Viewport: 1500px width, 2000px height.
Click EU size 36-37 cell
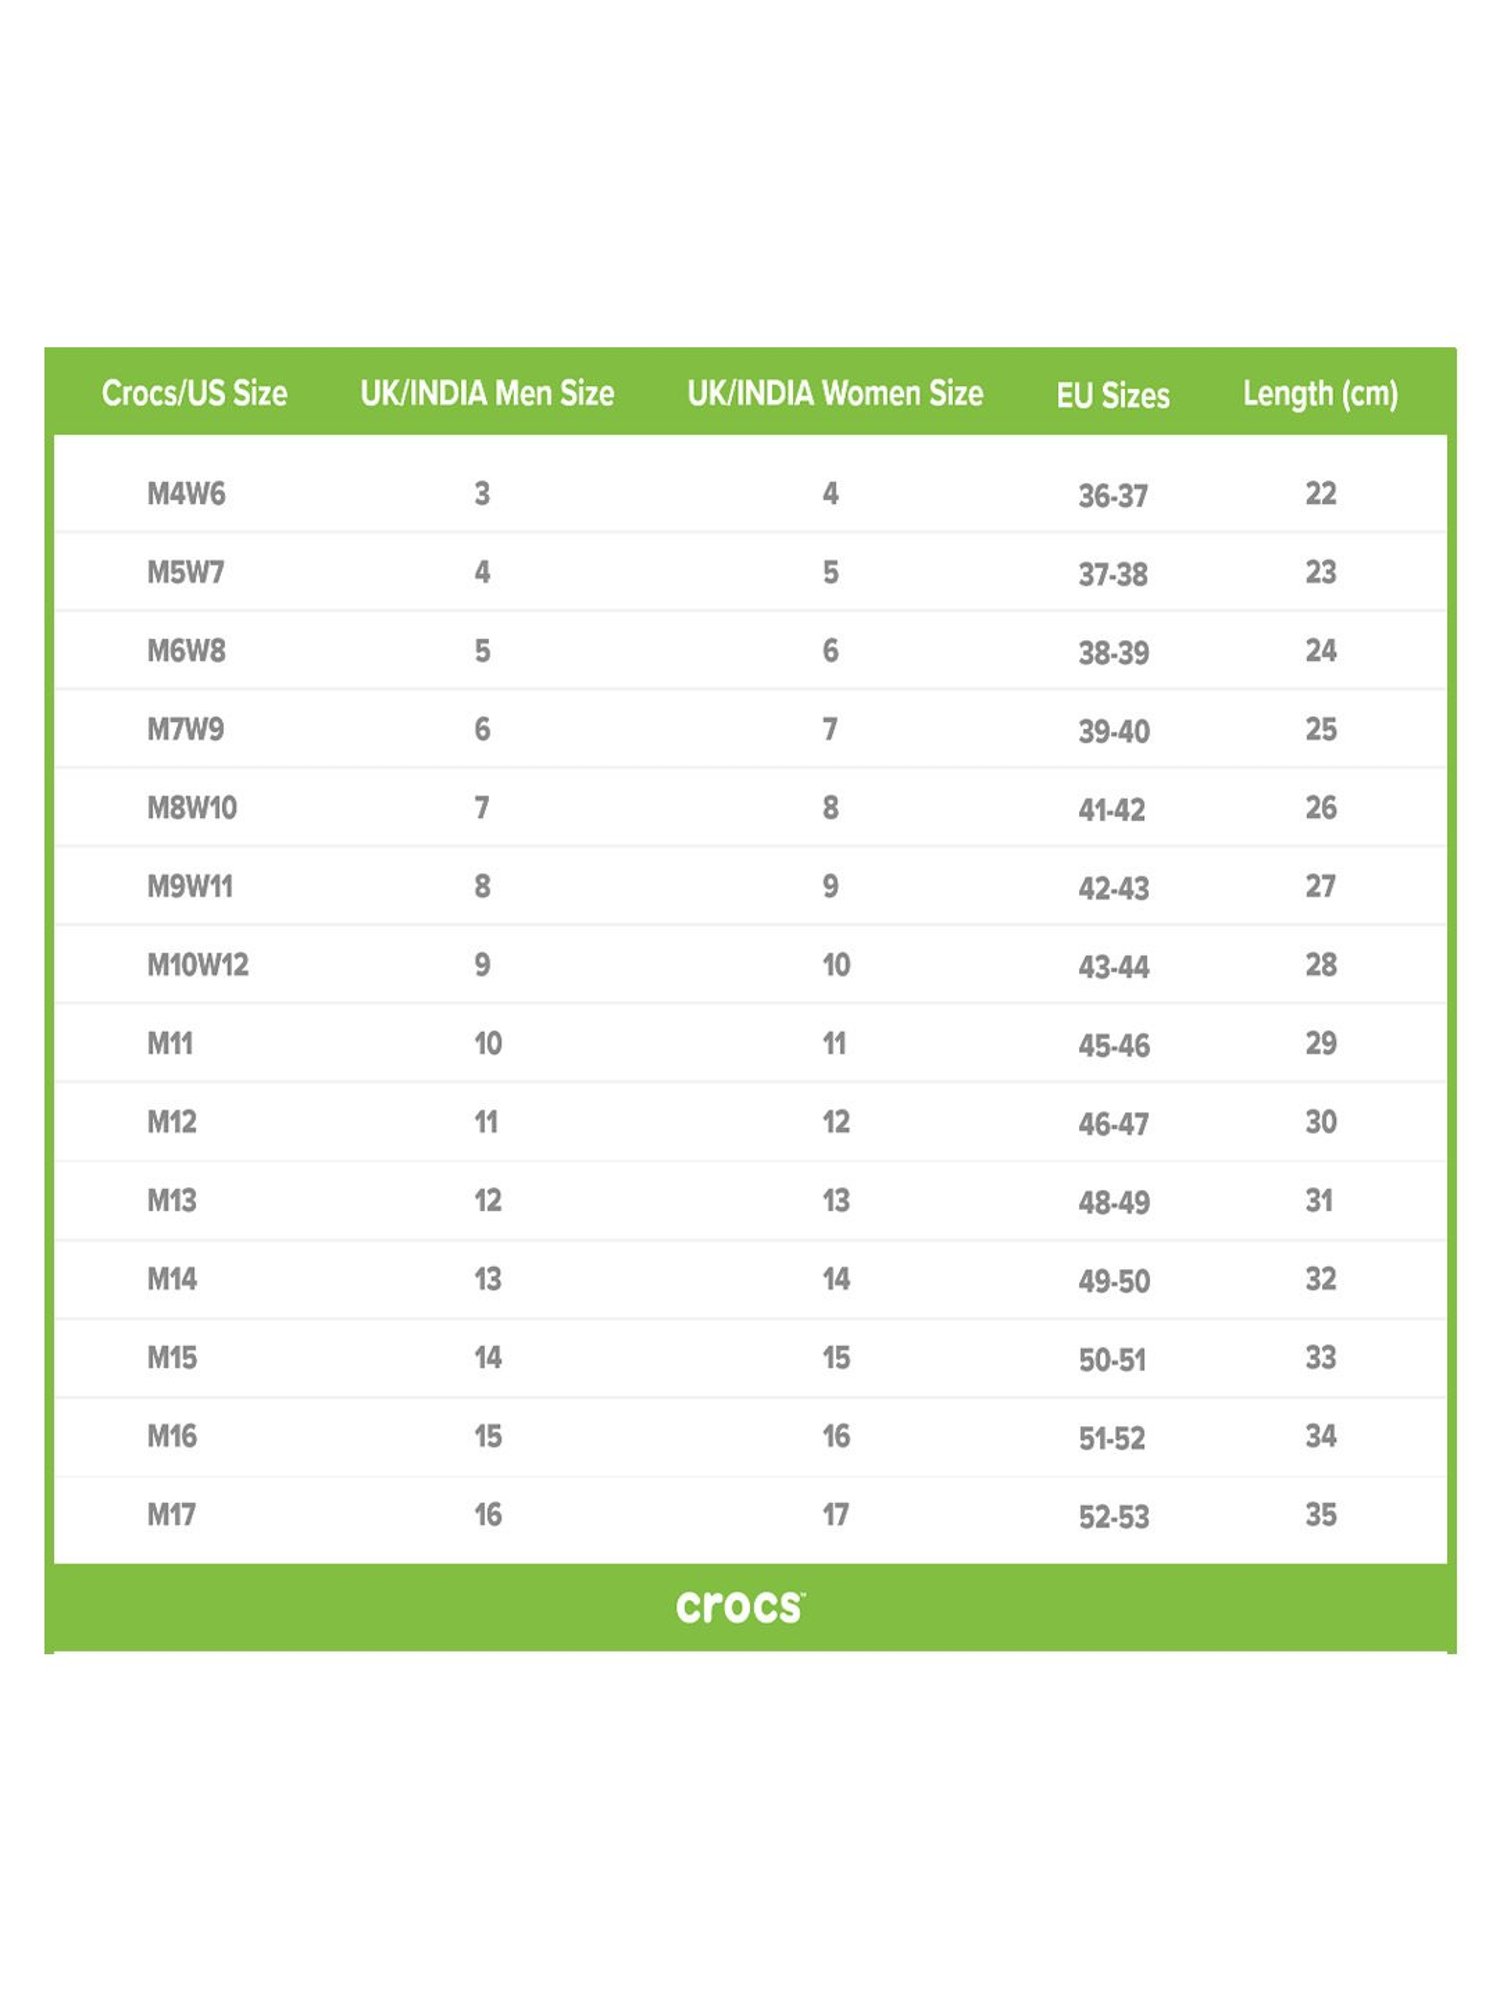point(1113,496)
